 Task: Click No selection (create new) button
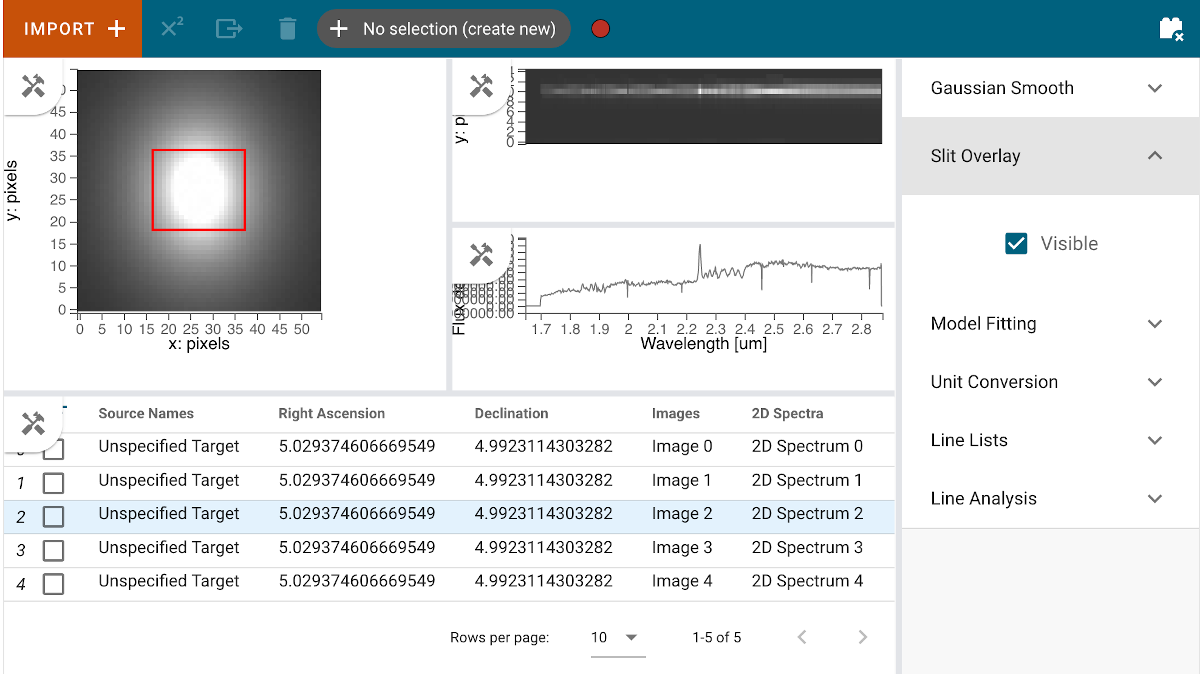444,29
